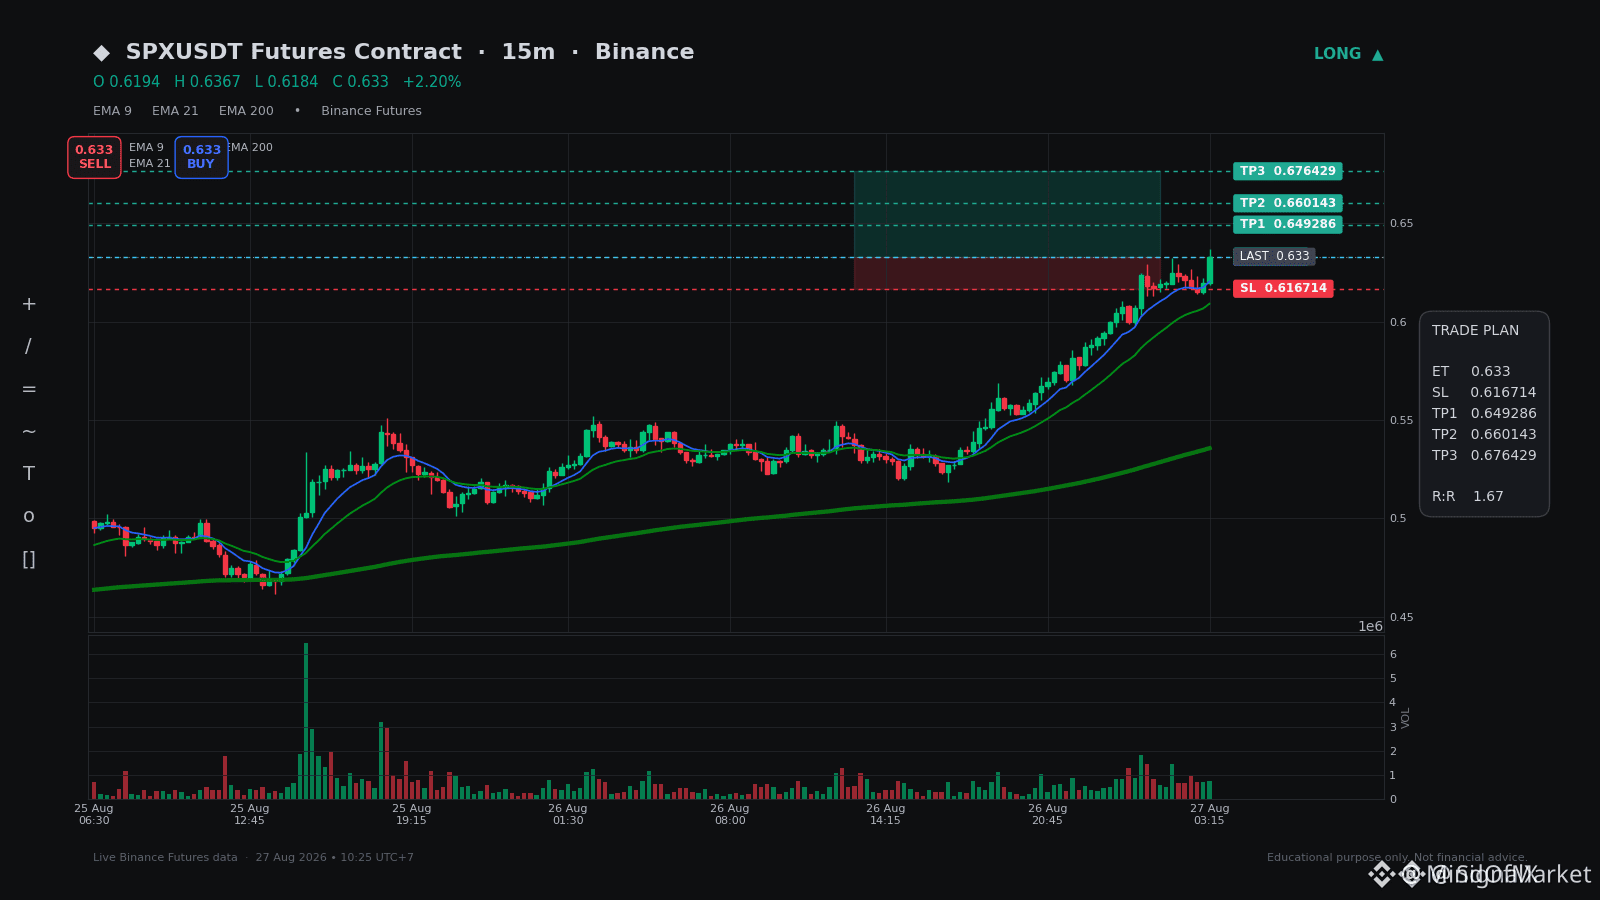
Task: Click the R:R 1.67 row in trade plan
Action: click(1468, 497)
